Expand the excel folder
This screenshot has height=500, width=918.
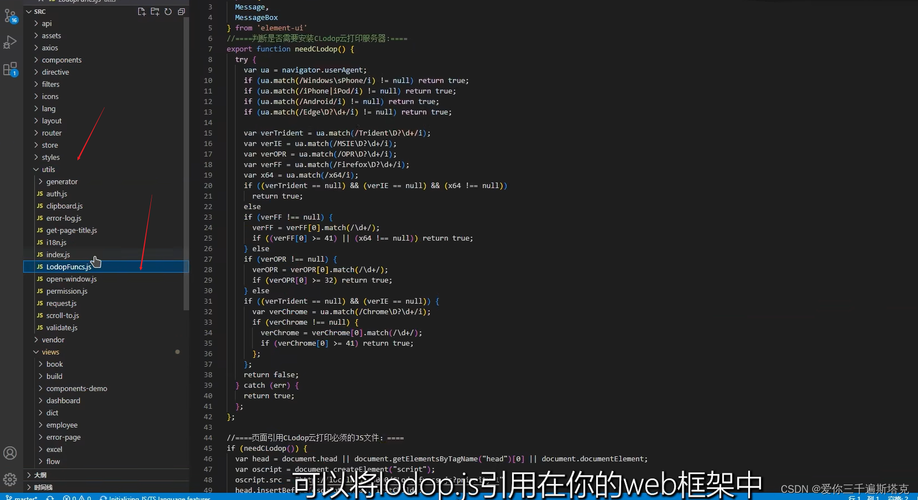pos(106,450)
